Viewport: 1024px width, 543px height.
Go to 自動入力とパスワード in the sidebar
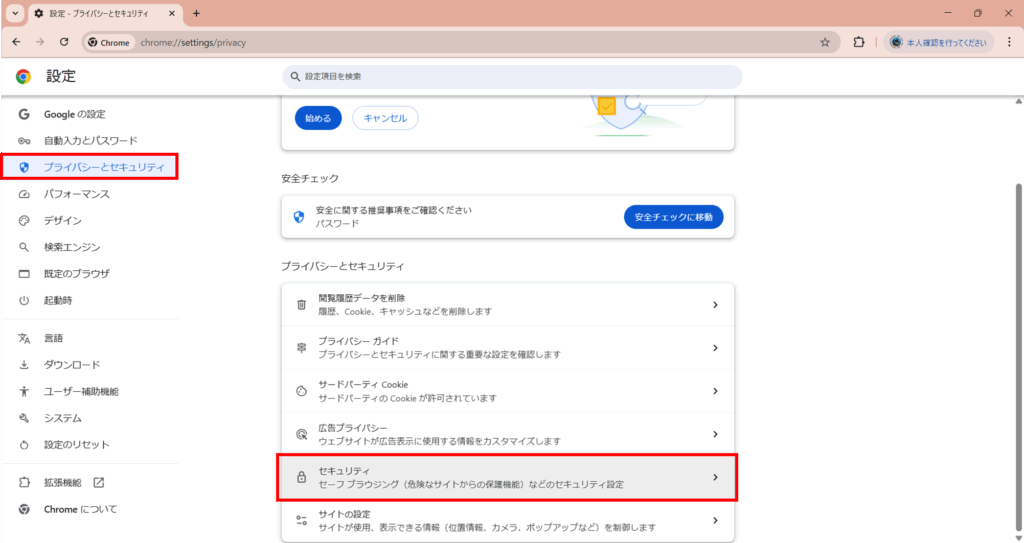point(90,141)
